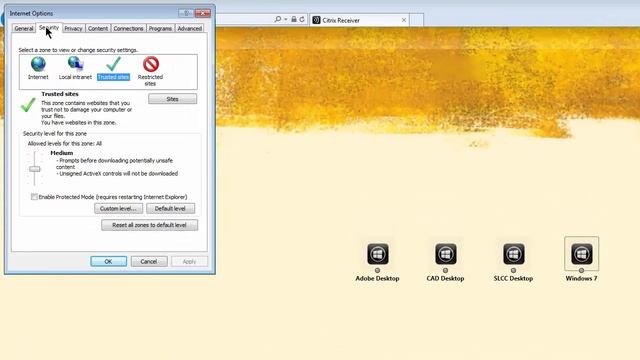Click the security level slider handle

click(x=35, y=169)
